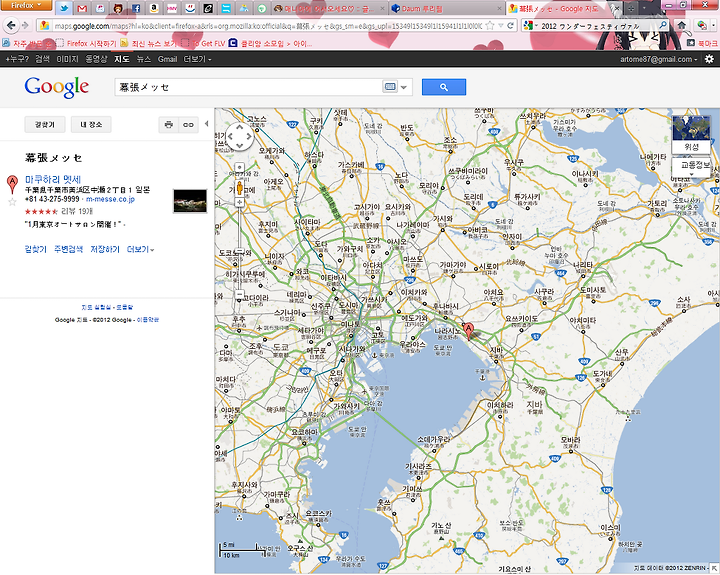Image resolution: width=720 pixels, height=575 pixels.
Task: Reload the page with the refresh icon
Action: pyautogui.click(x=510, y=26)
